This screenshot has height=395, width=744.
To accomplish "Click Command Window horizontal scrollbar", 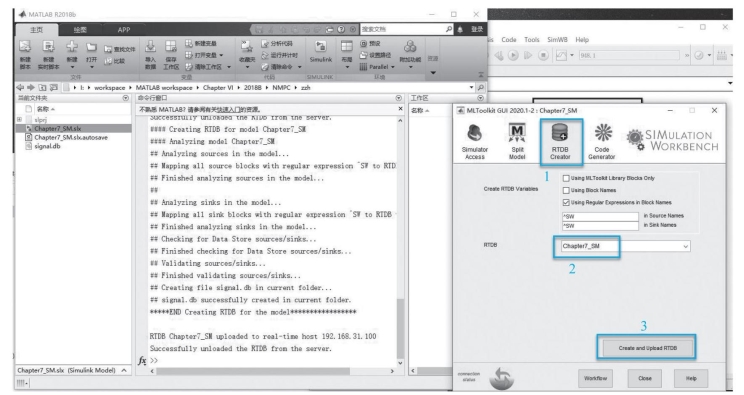I will 253,371.
